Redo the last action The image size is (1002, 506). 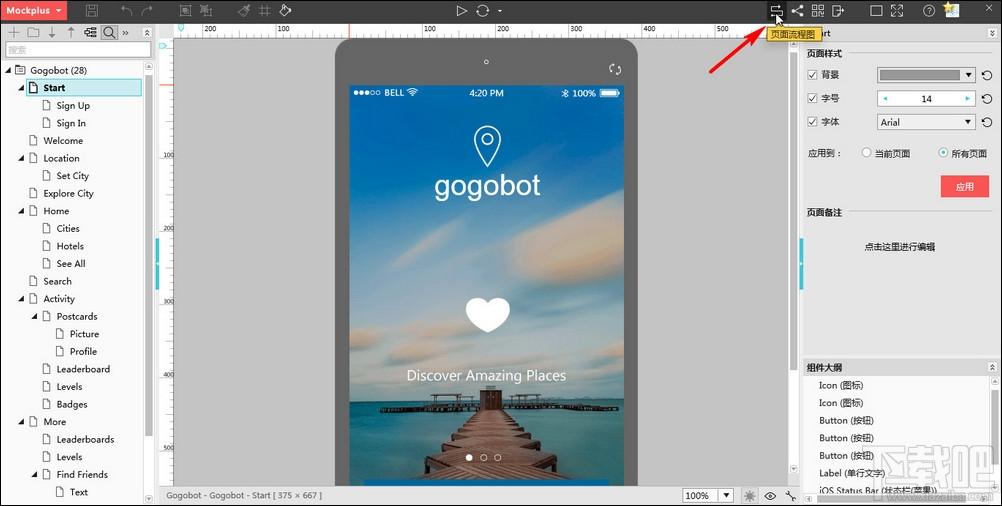[x=148, y=10]
